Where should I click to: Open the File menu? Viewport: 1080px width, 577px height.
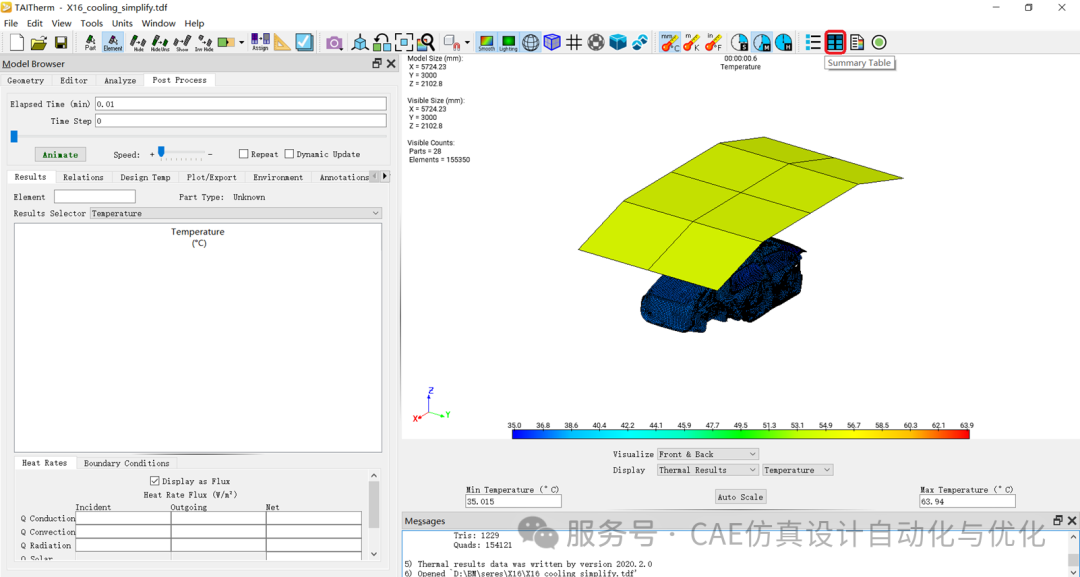pos(11,23)
